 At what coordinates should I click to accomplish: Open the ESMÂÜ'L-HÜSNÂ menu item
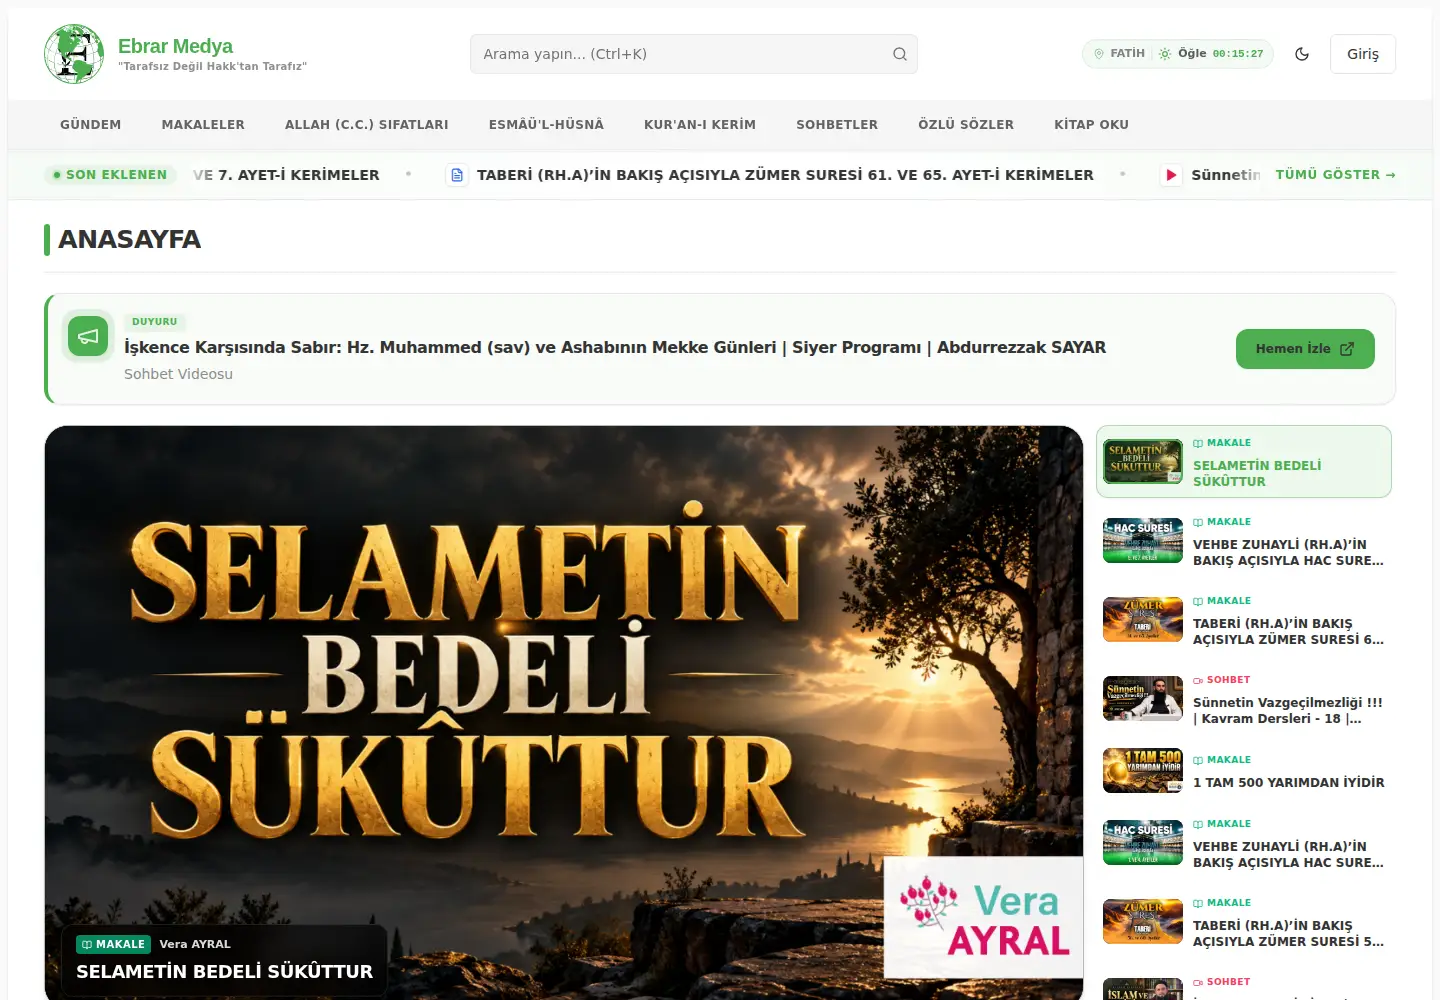click(546, 125)
